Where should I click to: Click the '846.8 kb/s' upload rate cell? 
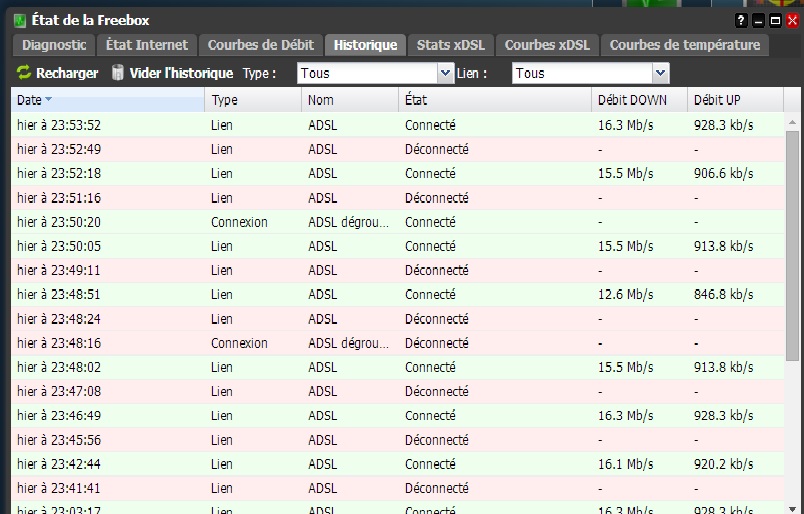point(723,294)
